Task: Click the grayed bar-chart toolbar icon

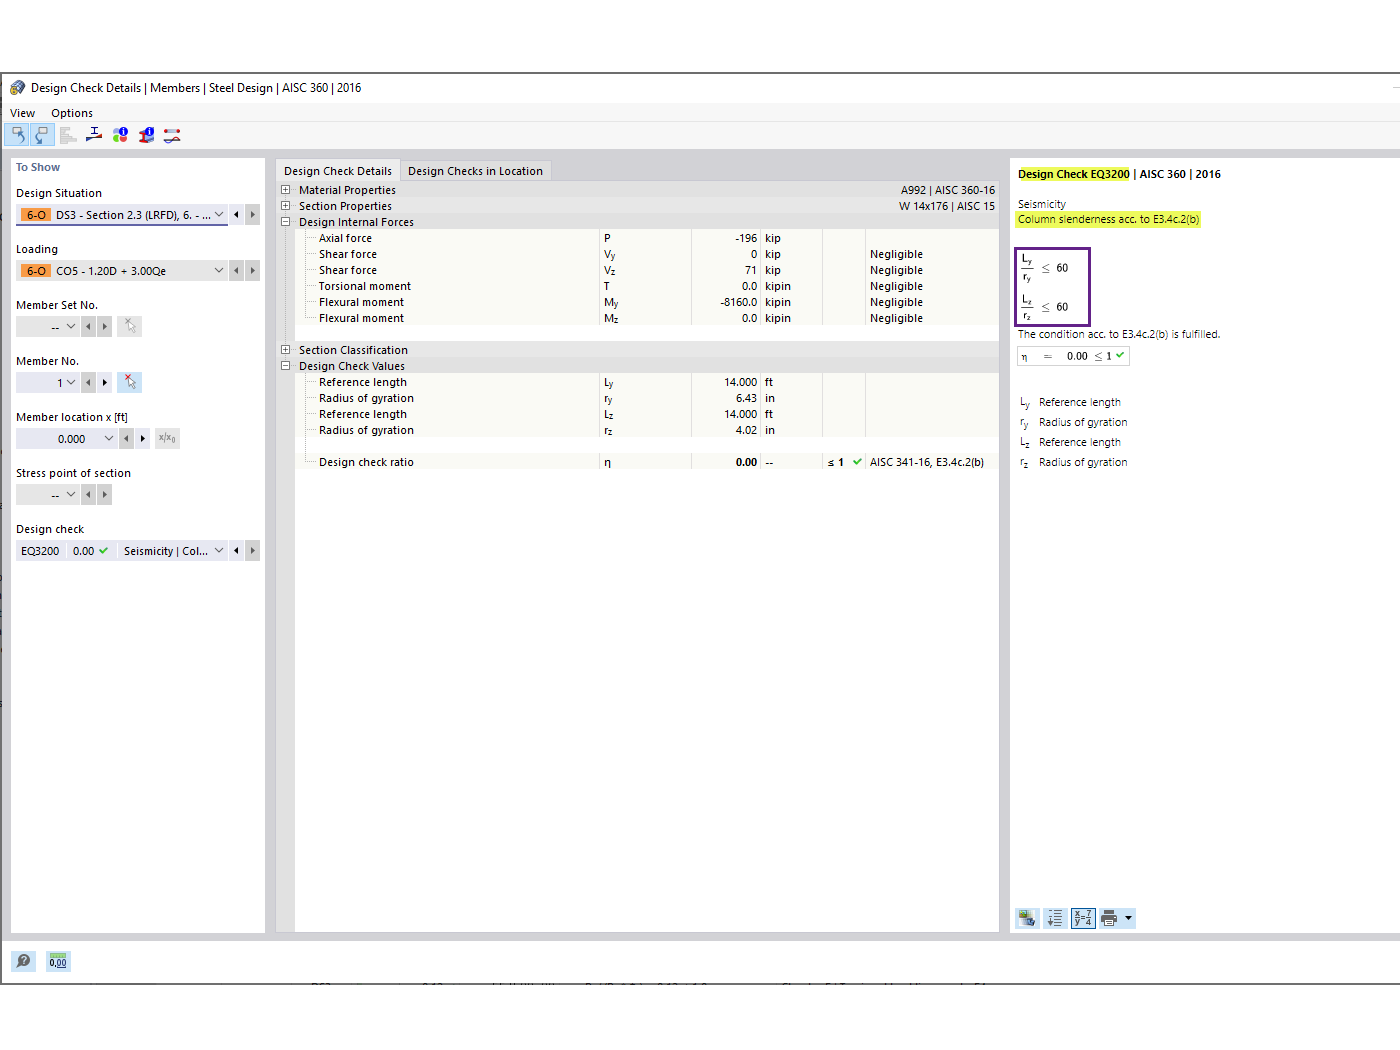Action: point(68,135)
